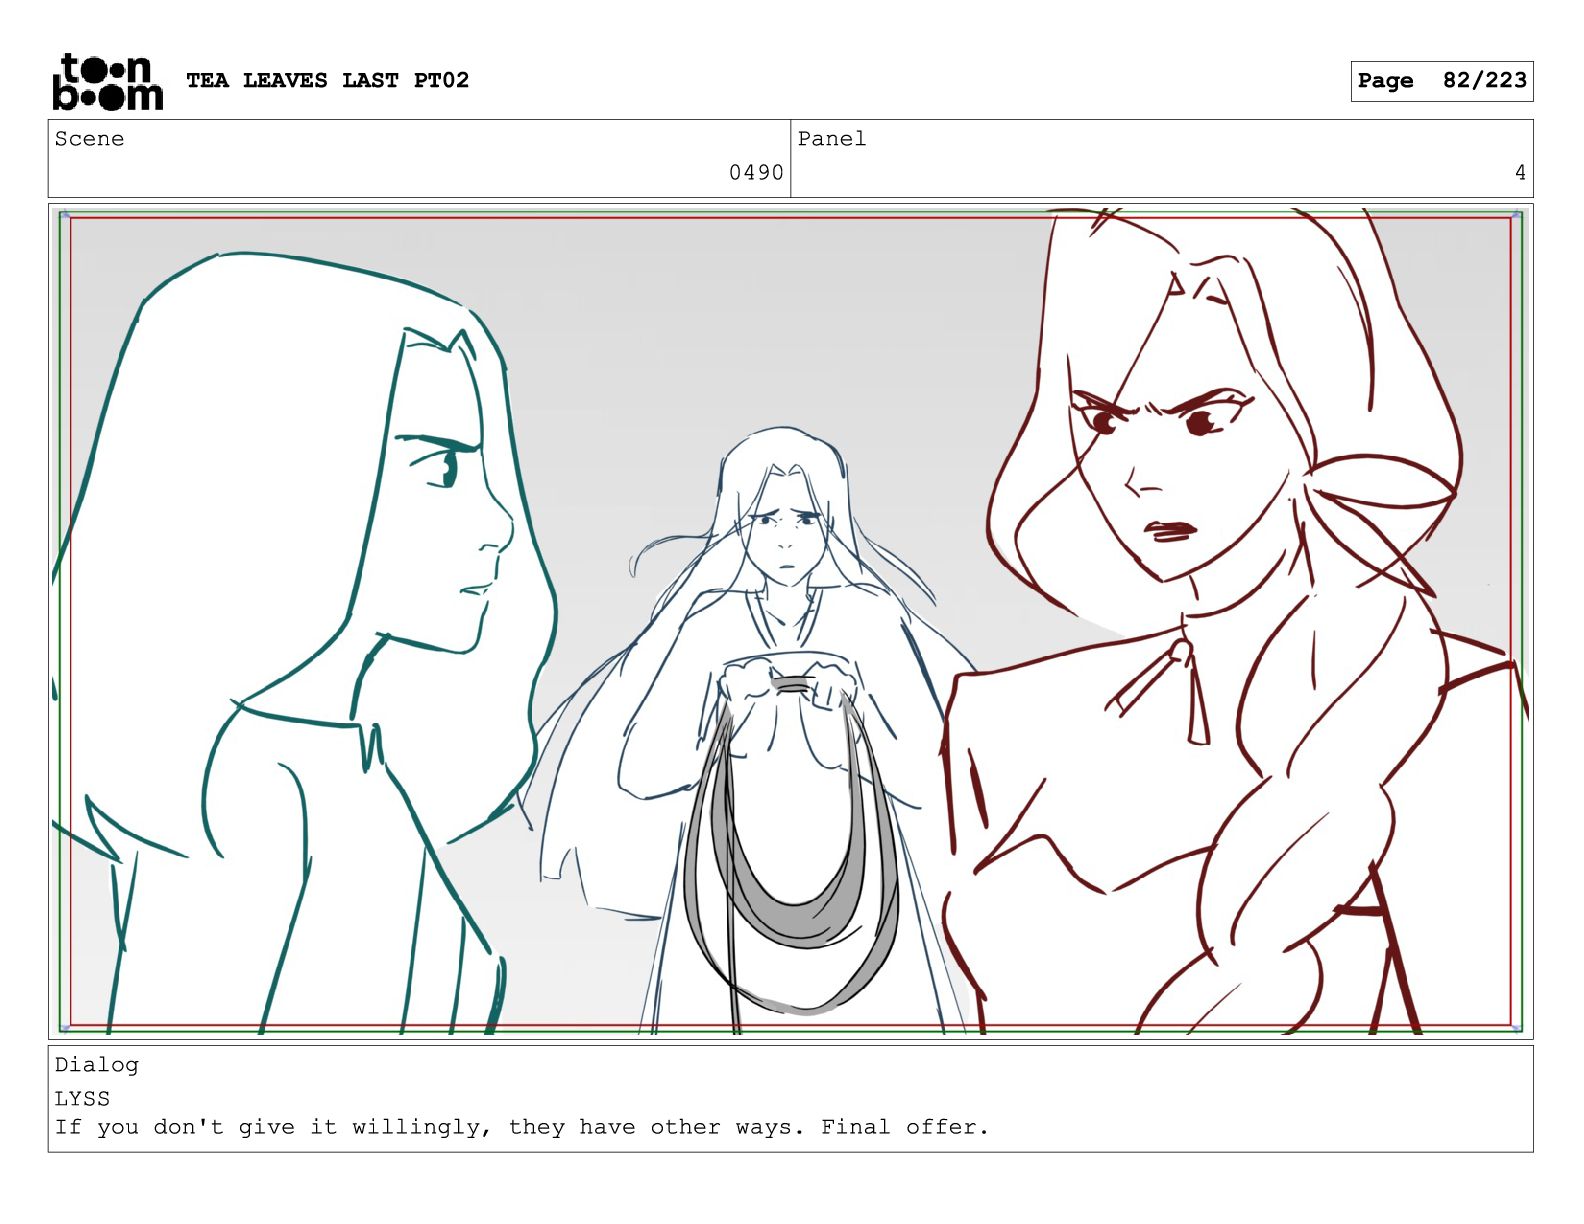Click the Toon Boom logo
Screen dimensions: 1584x1224
pyautogui.click(x=107, y=81)
